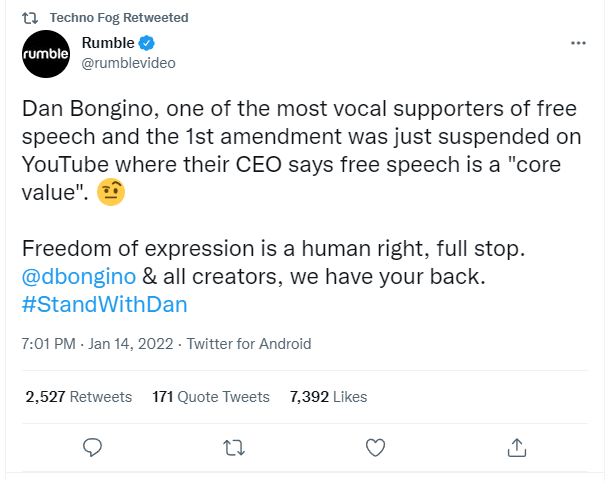The height and width of the screenshot is (481, 605).
Task: View the 2,527 Retweets list
Action: coord(79,397)
